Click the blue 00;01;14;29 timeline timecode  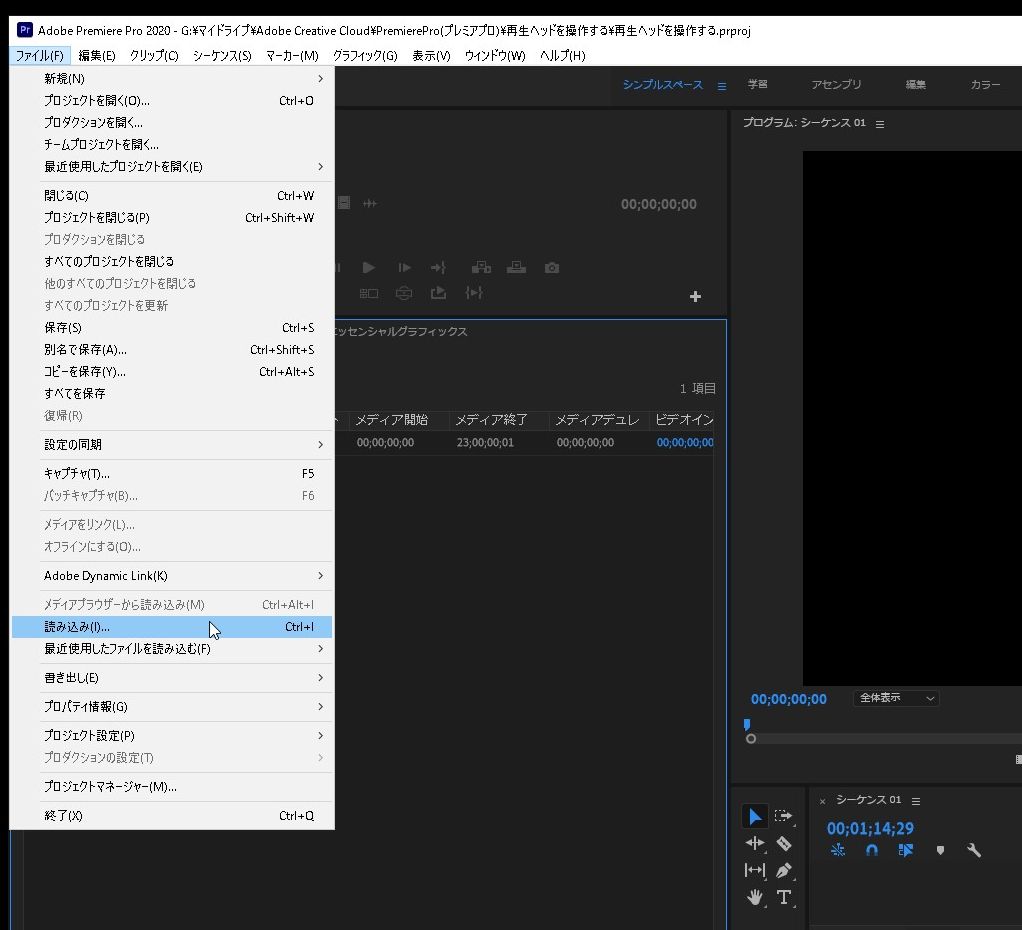click(x=869, y=828)
